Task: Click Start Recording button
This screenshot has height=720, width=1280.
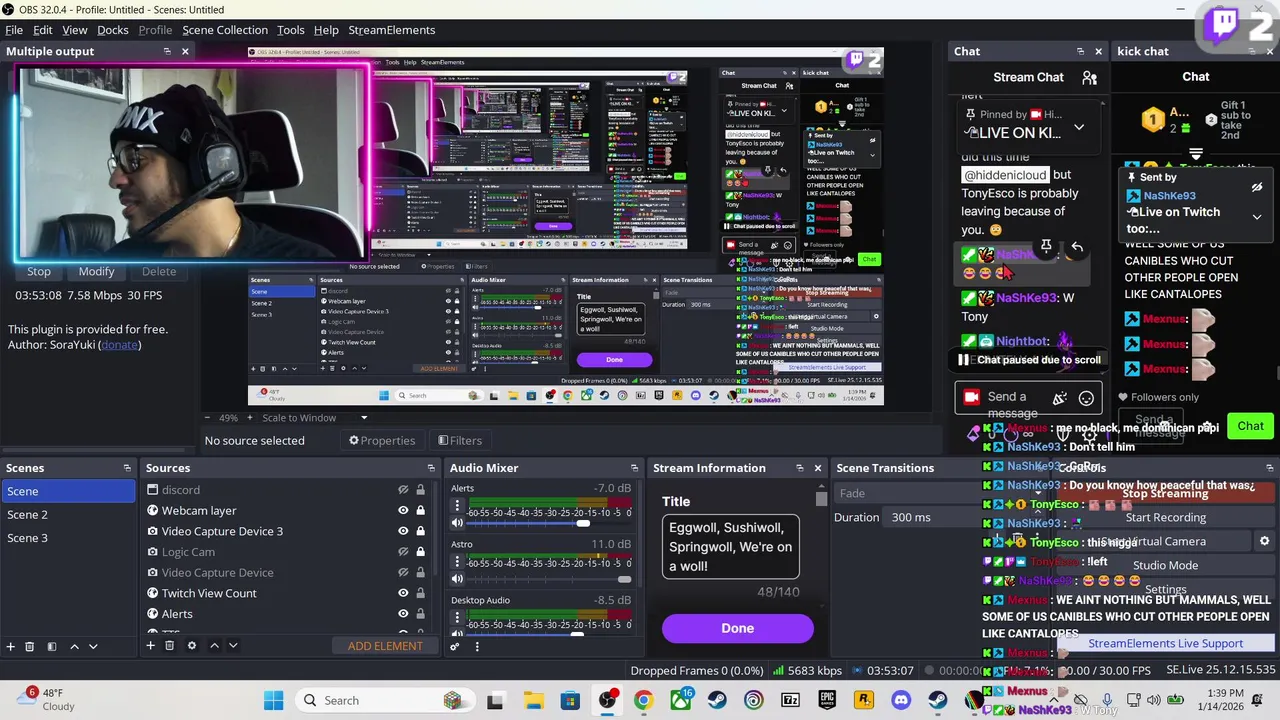Action: tap(1165, 517)
